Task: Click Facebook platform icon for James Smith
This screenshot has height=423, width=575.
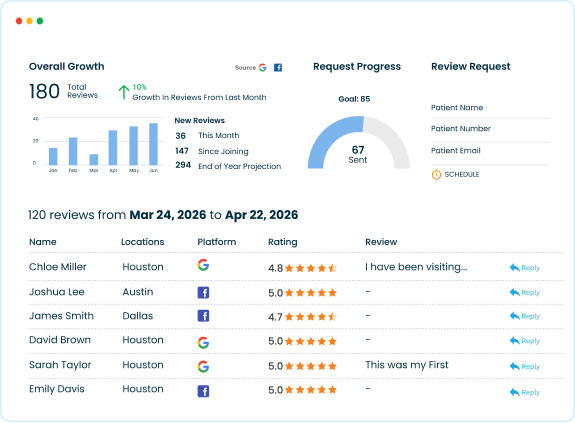Action: [x=204, y=316]
